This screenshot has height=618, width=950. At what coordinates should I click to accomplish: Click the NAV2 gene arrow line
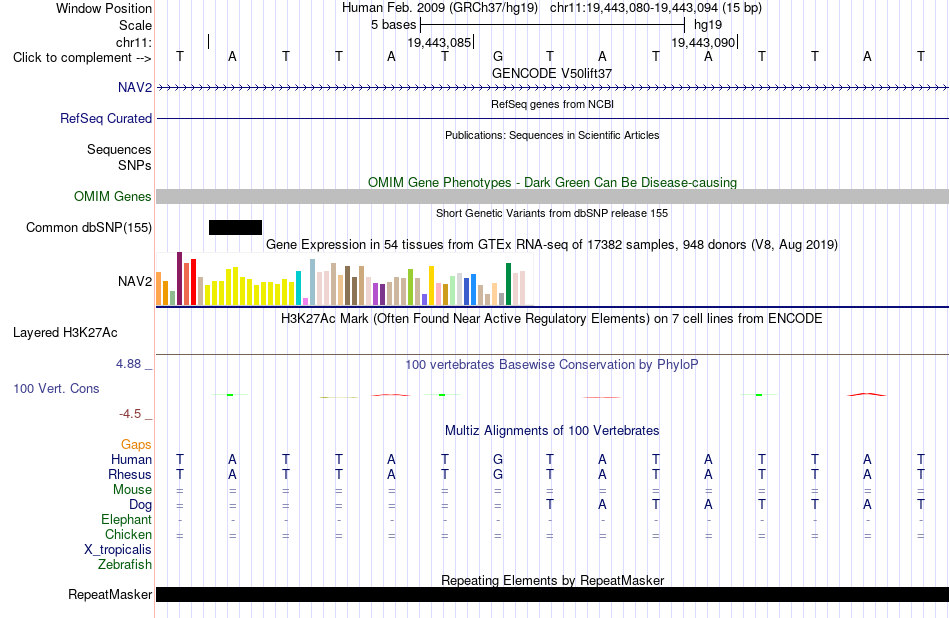coord(553,88)
